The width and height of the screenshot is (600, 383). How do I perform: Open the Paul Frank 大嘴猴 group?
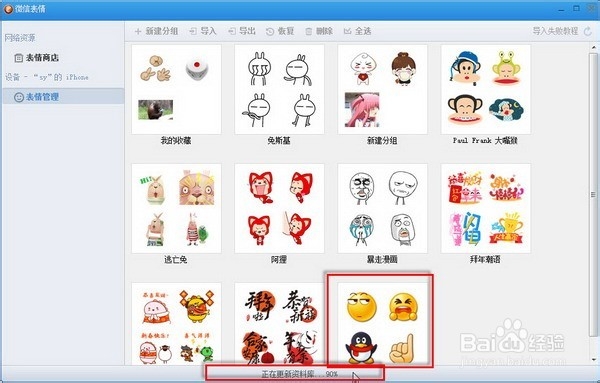click(486, 89)
